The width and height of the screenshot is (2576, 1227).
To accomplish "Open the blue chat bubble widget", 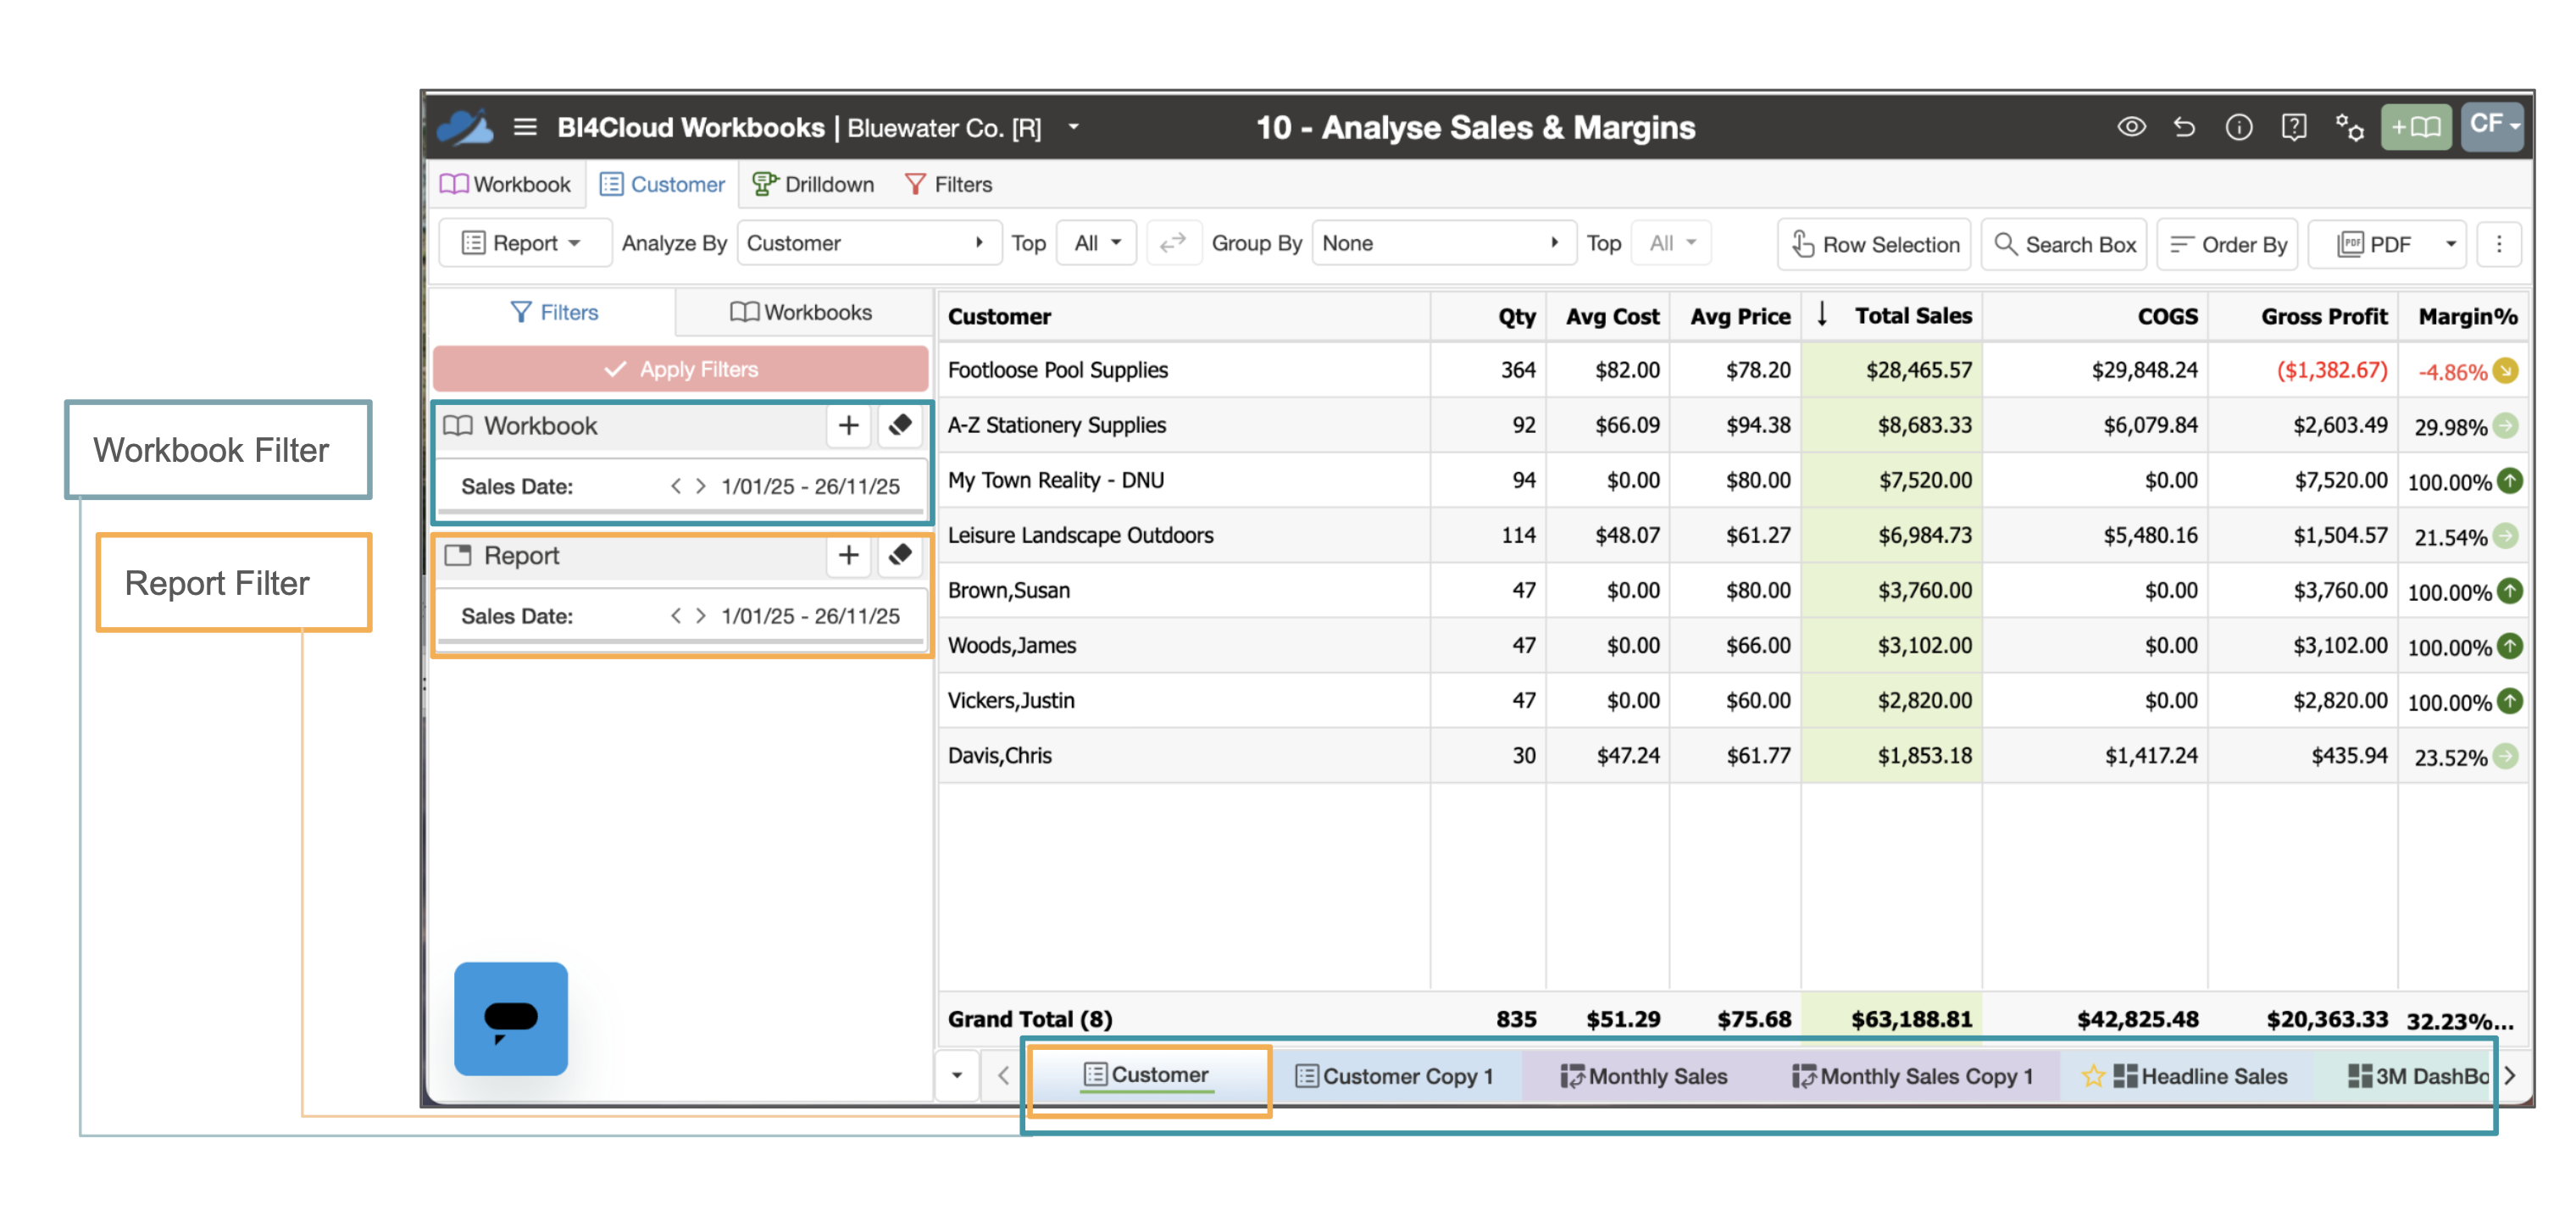I will [x=511, y=1019].
